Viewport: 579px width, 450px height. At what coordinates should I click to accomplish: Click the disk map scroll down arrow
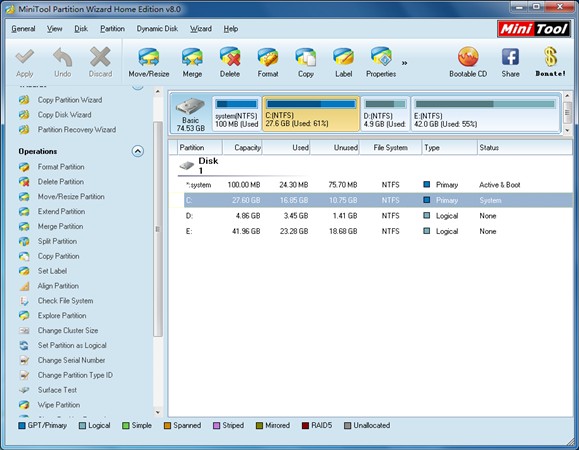tap(568, 130)
